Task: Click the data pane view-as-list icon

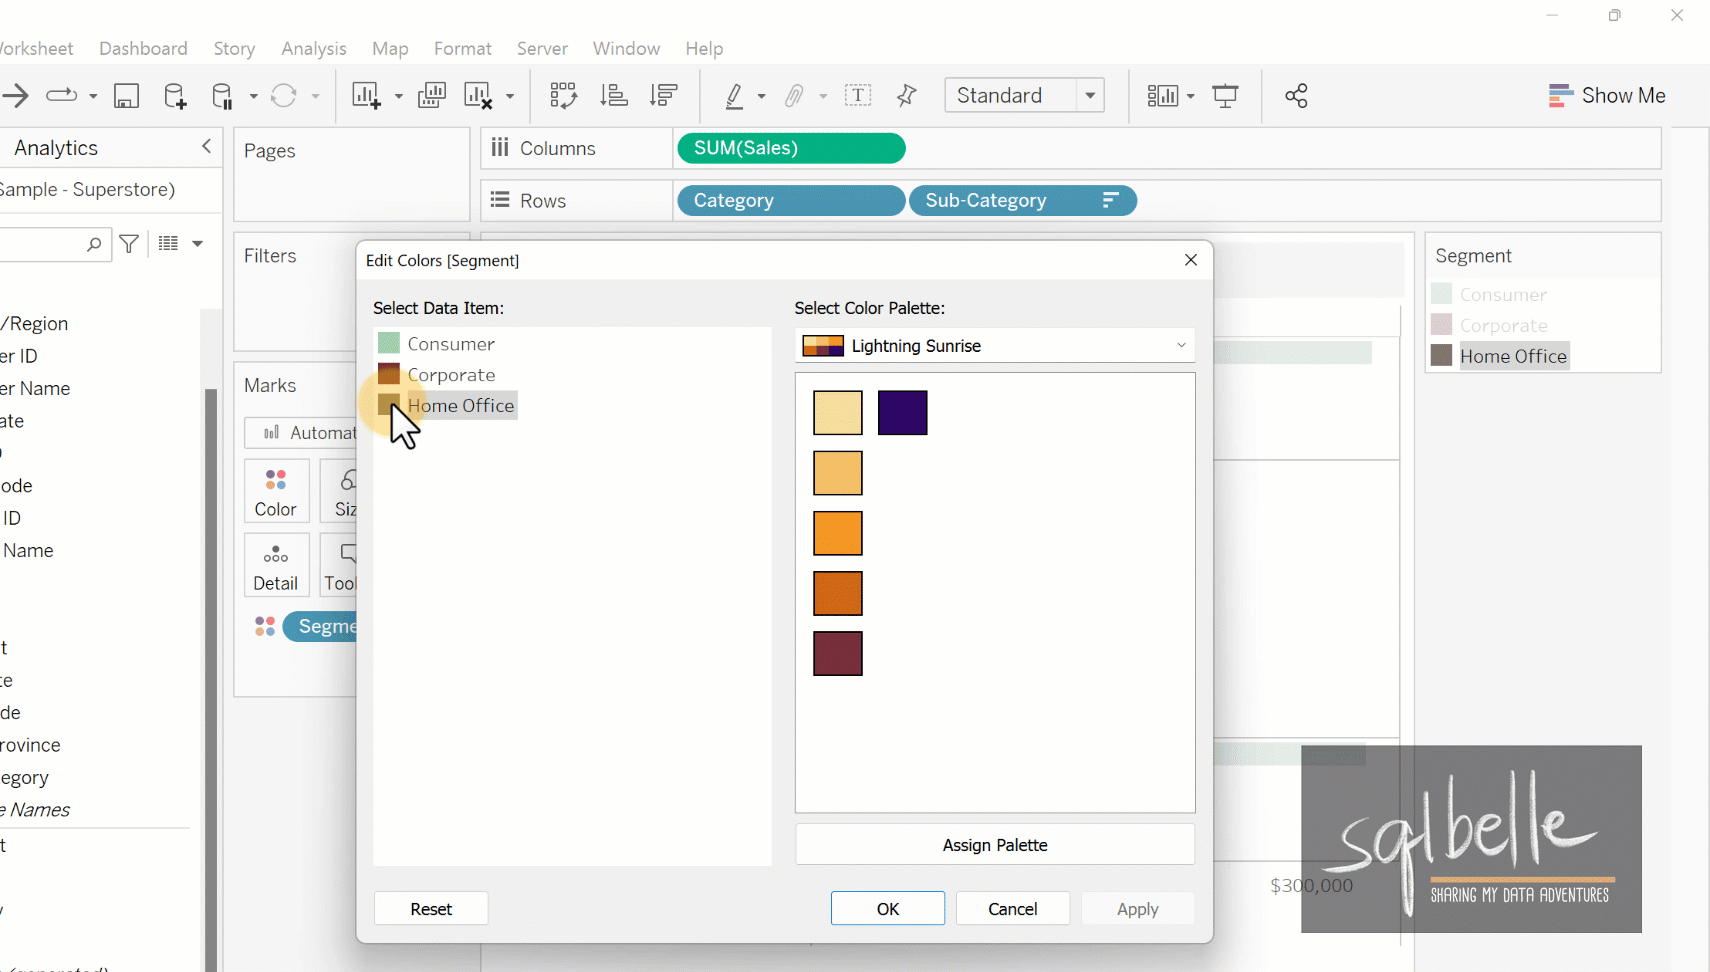Action: tap(169, 243)
